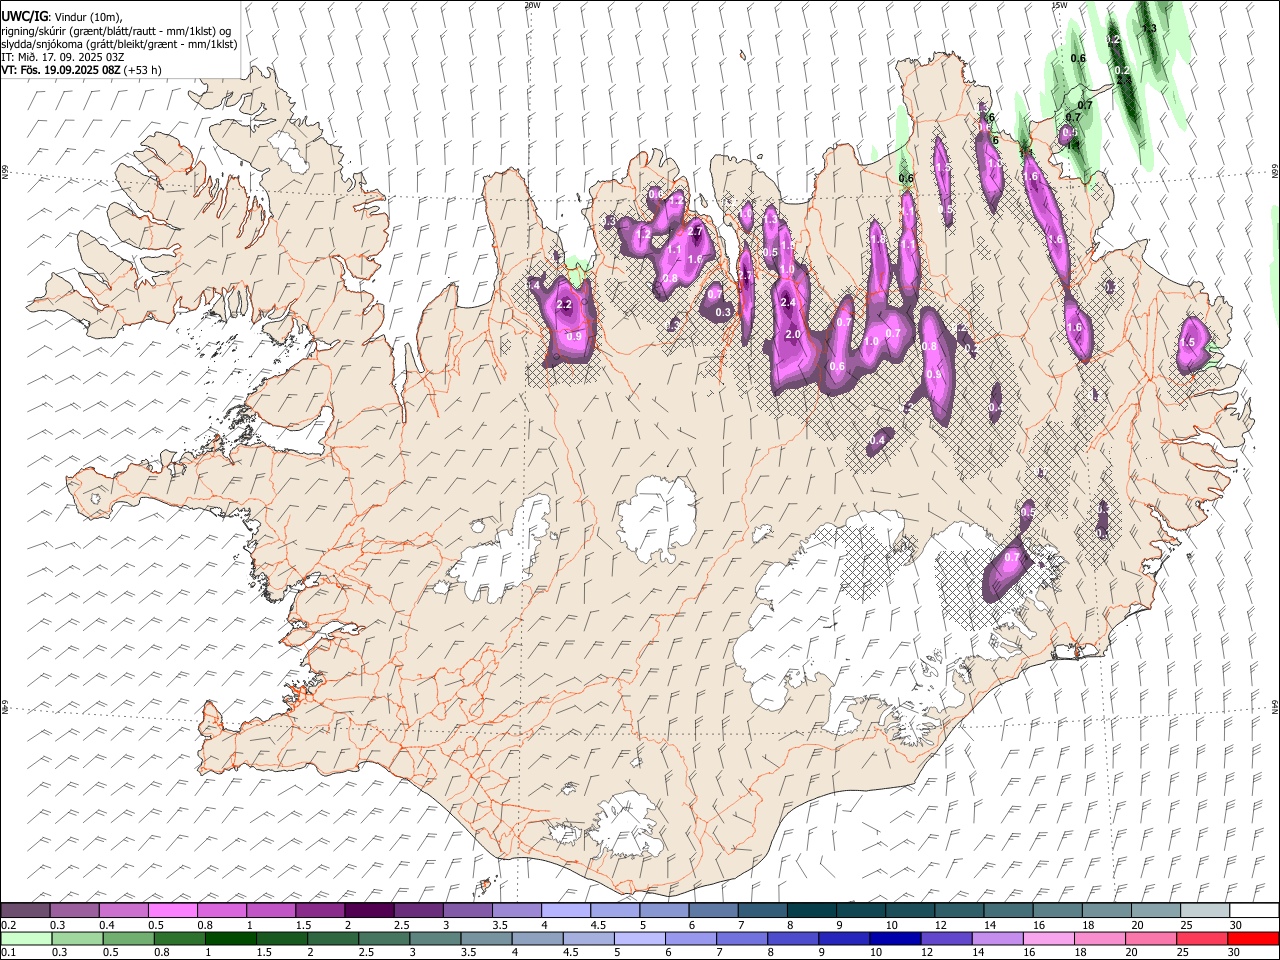This screenshot has width=1280, height=960.
Task: Select the dark purple snow swatch between 2 and 2.5
Action: coord(368,911)
